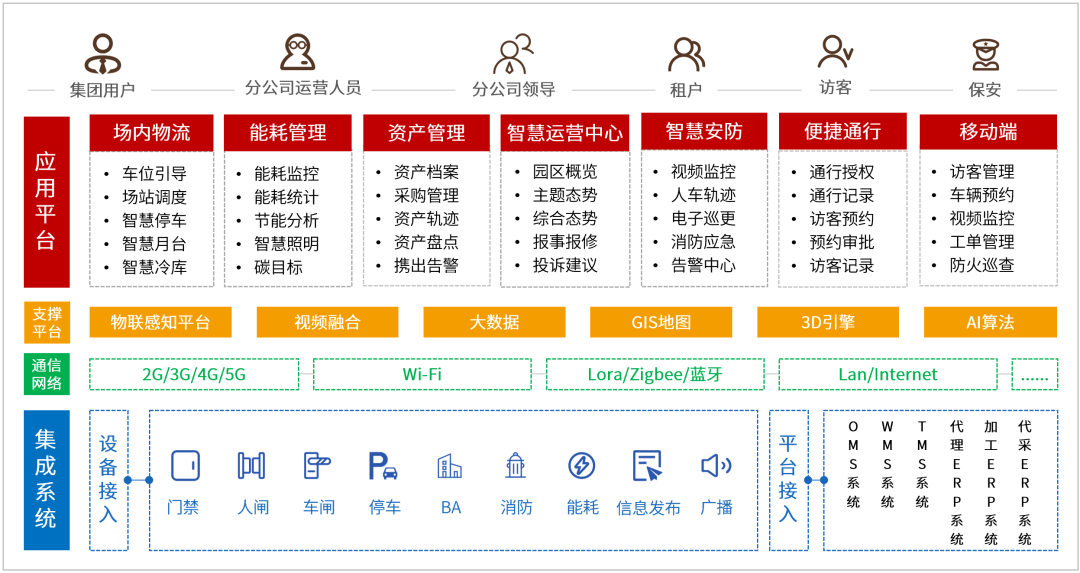Click the 加工ERP系统 vertical label
Image resolution: width=1080 pixels, height=573 pixels.
[x=991, y=483]
